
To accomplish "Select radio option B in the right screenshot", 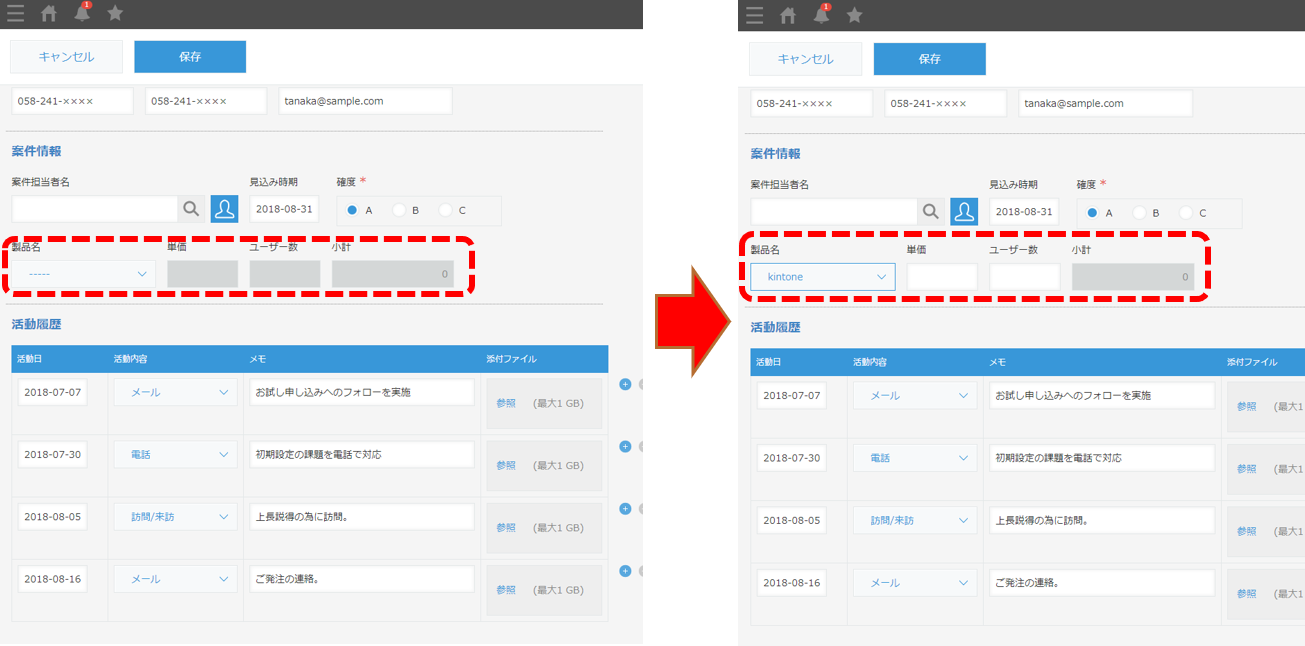I will [x=1139, y=213].
